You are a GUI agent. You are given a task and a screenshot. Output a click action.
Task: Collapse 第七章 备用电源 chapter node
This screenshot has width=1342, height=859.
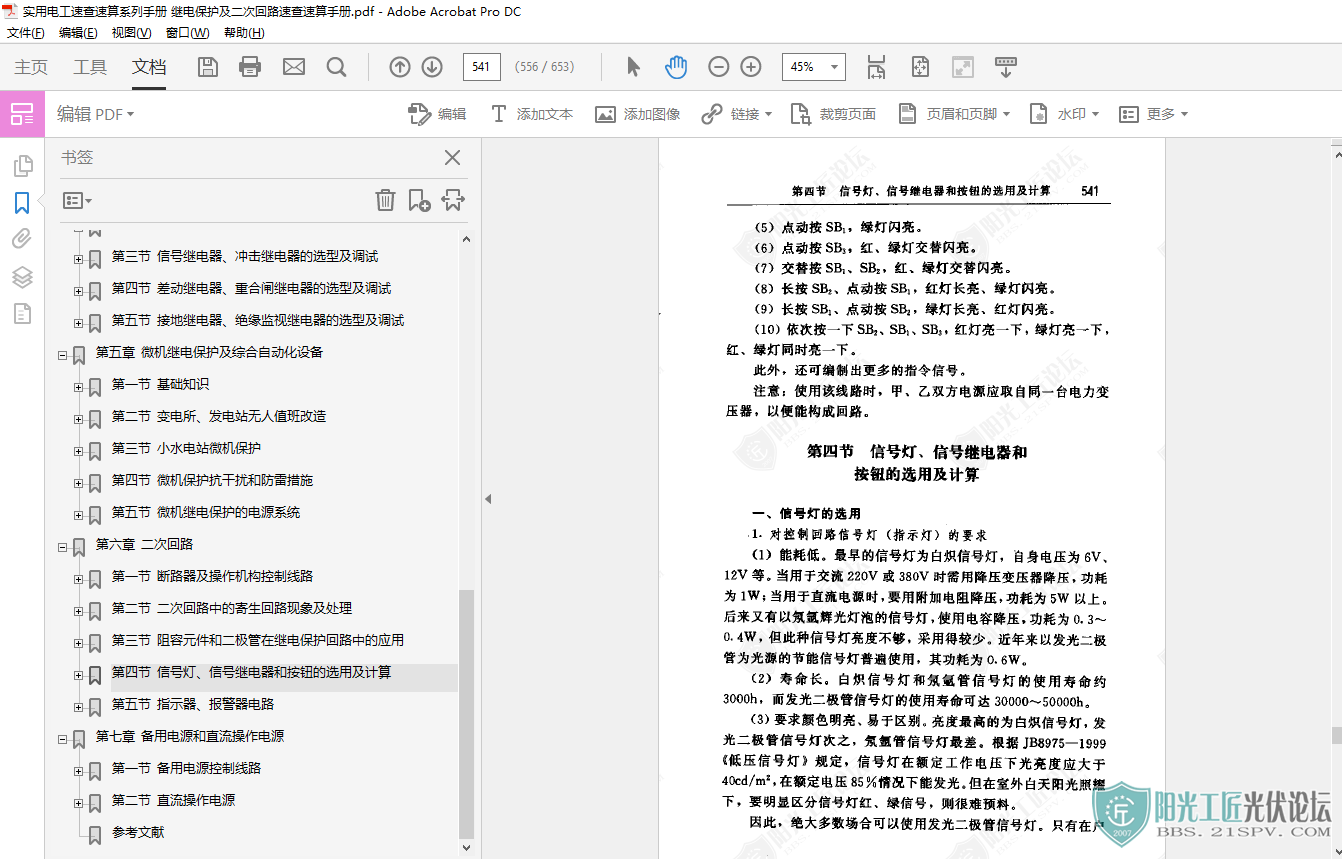[62, 738]
